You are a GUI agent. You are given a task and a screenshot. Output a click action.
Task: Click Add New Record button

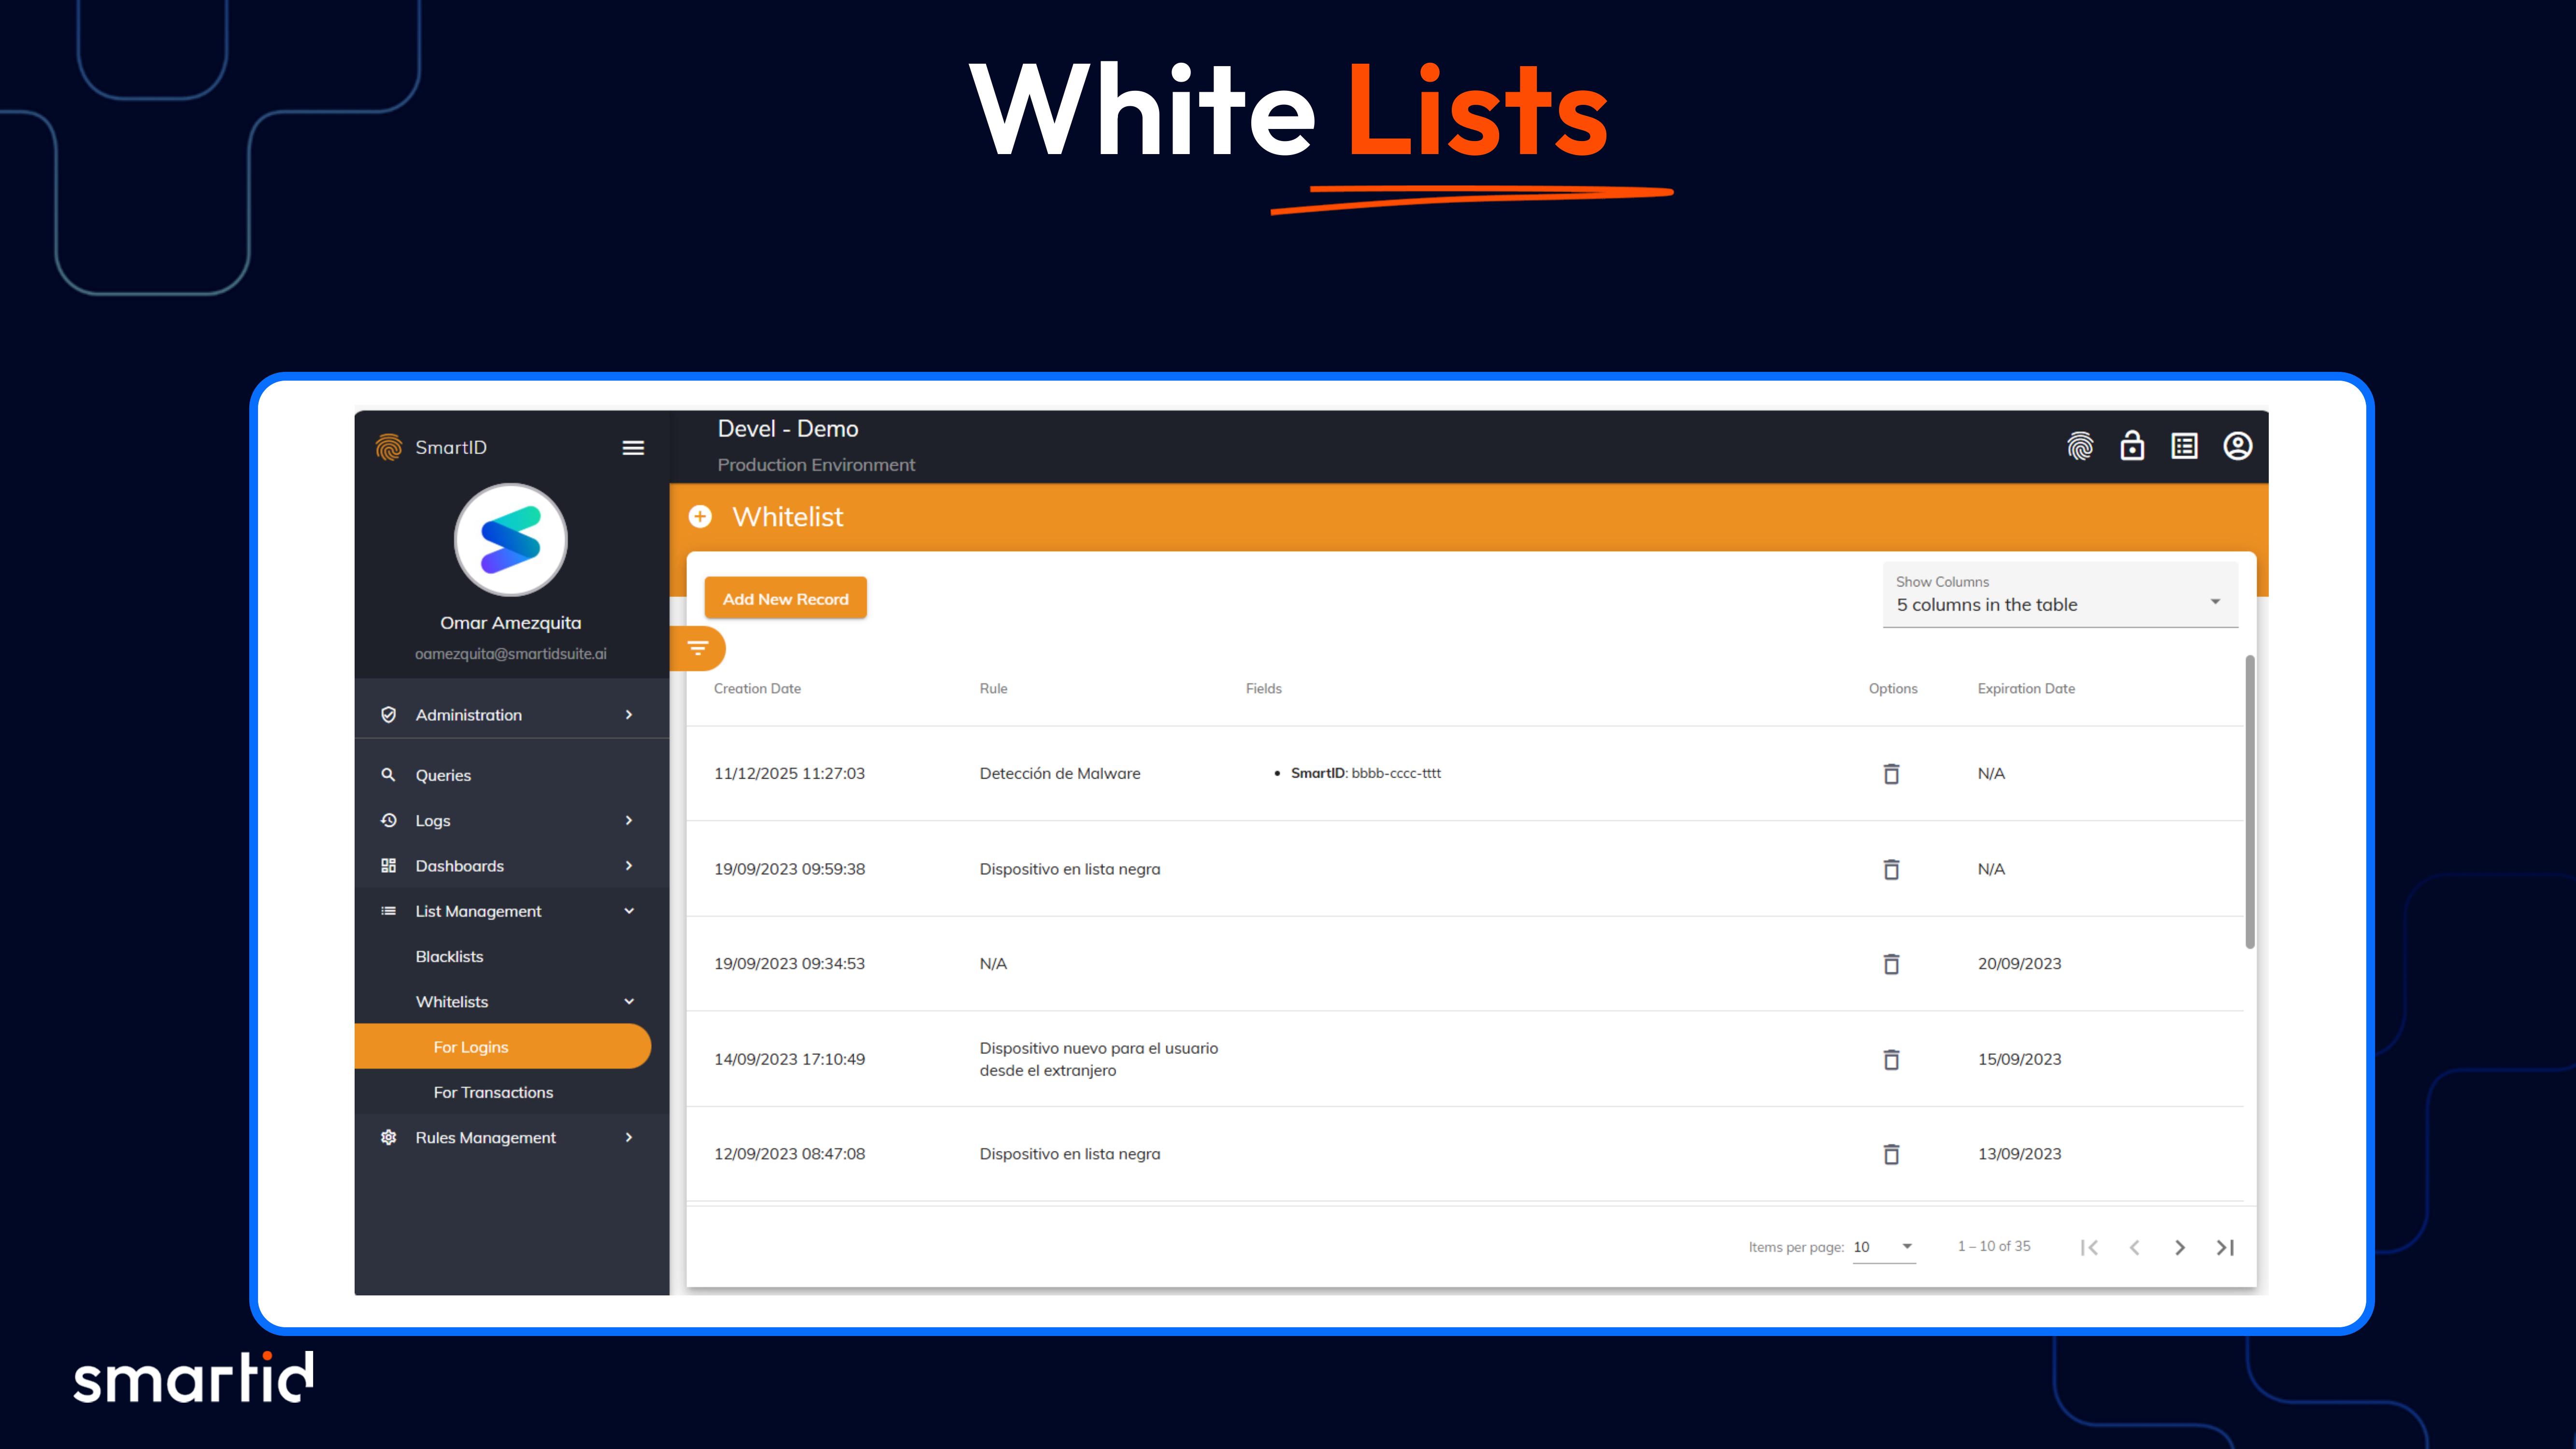[x=785, y=599]
